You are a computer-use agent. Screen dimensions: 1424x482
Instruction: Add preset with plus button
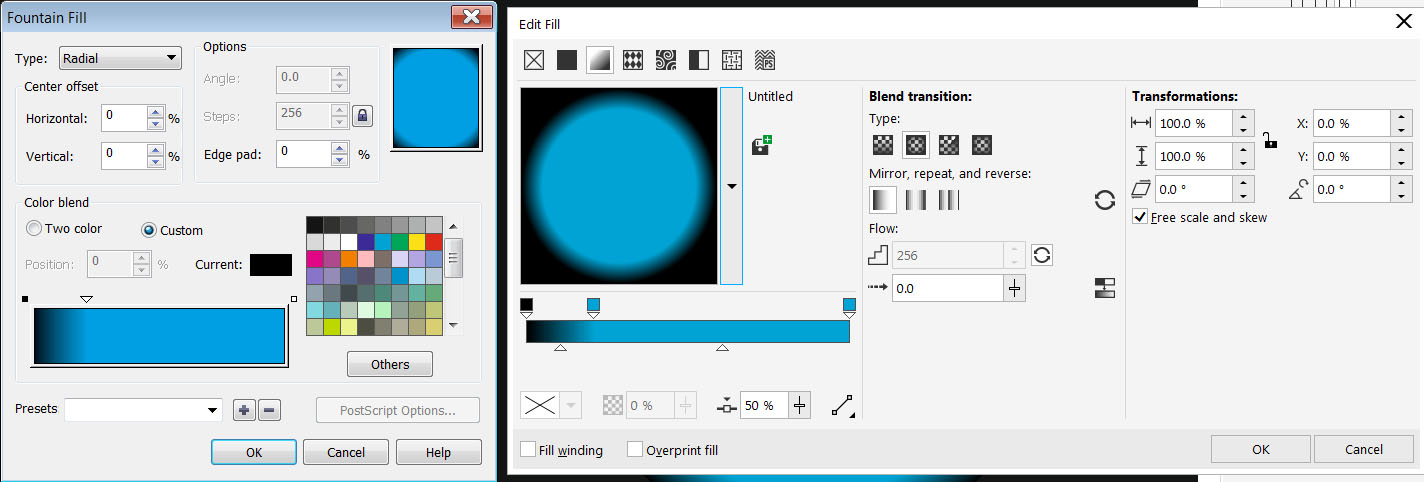243,409
